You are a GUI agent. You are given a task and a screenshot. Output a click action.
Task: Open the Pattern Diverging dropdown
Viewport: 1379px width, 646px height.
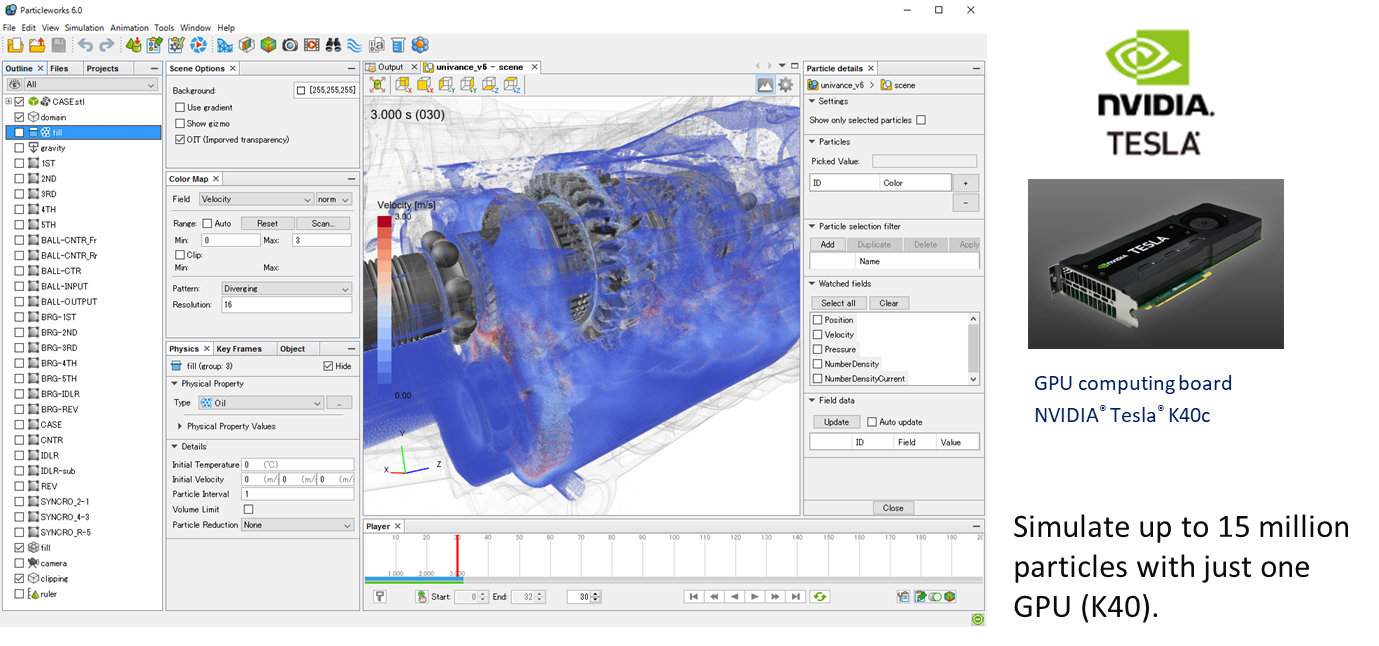[287, 288]
